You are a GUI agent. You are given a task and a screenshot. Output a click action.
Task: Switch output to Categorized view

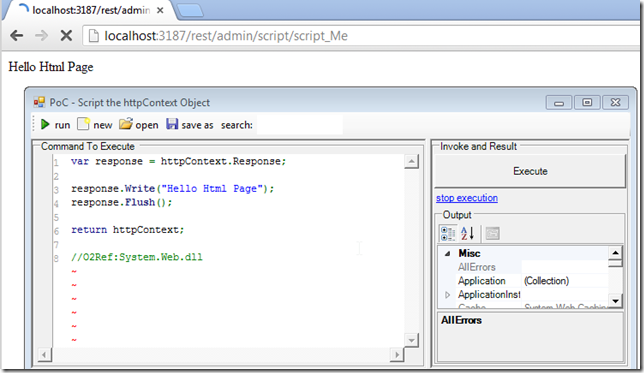(448, 233)
